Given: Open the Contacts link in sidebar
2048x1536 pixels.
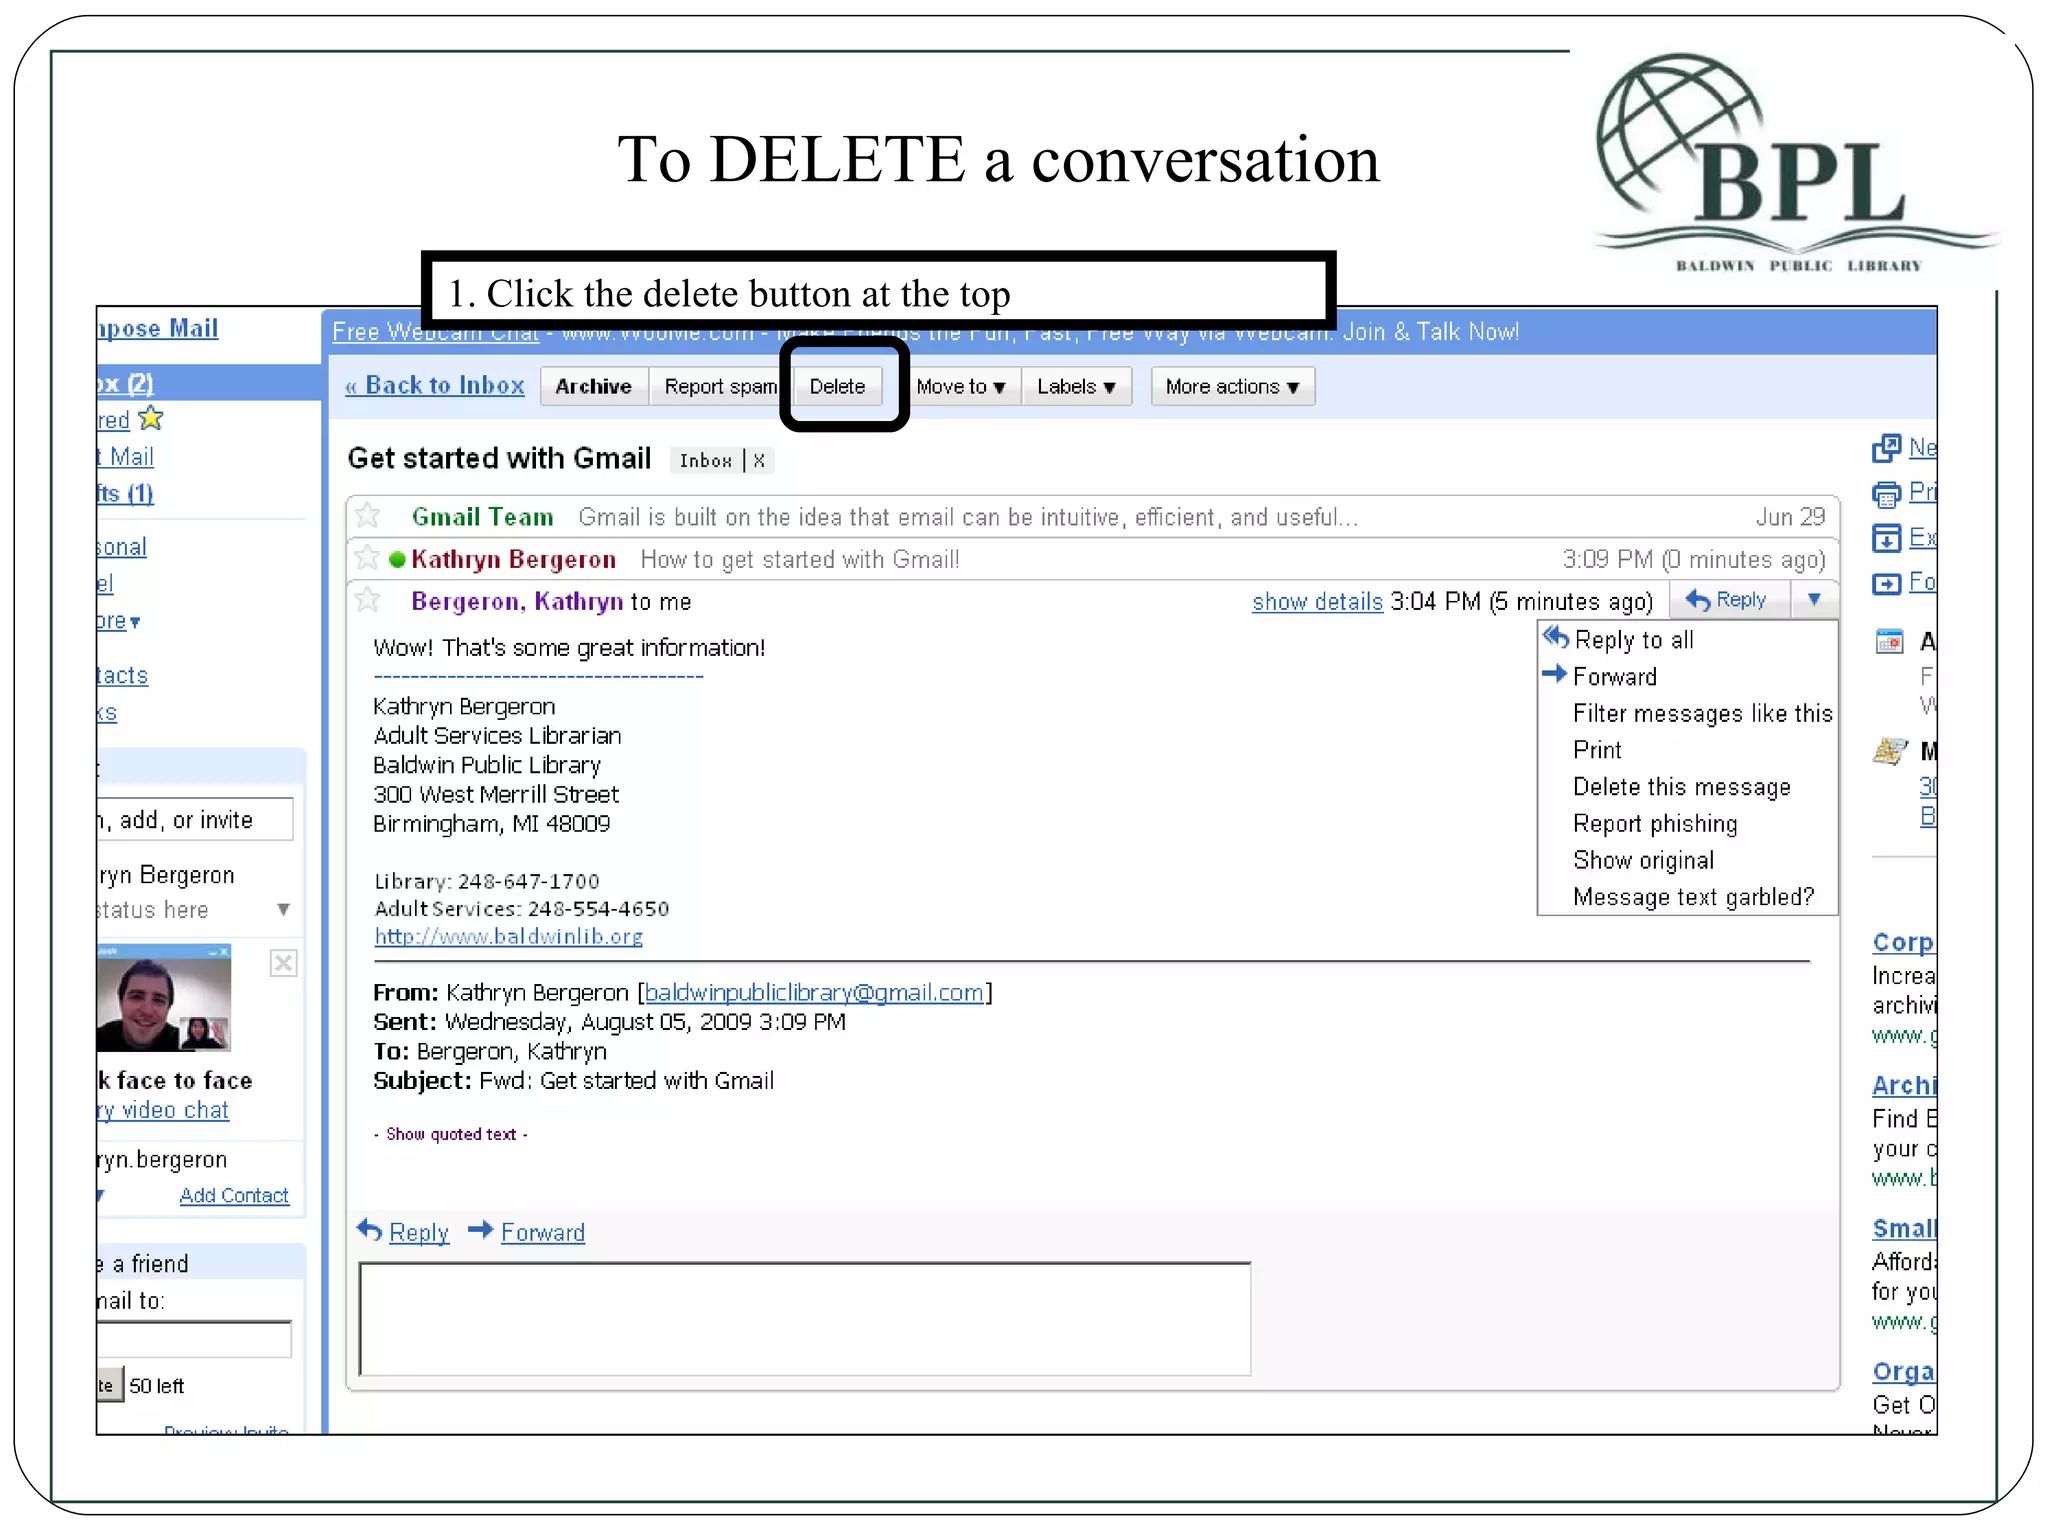Looking at the screenshot, I should tap(123, 676).
